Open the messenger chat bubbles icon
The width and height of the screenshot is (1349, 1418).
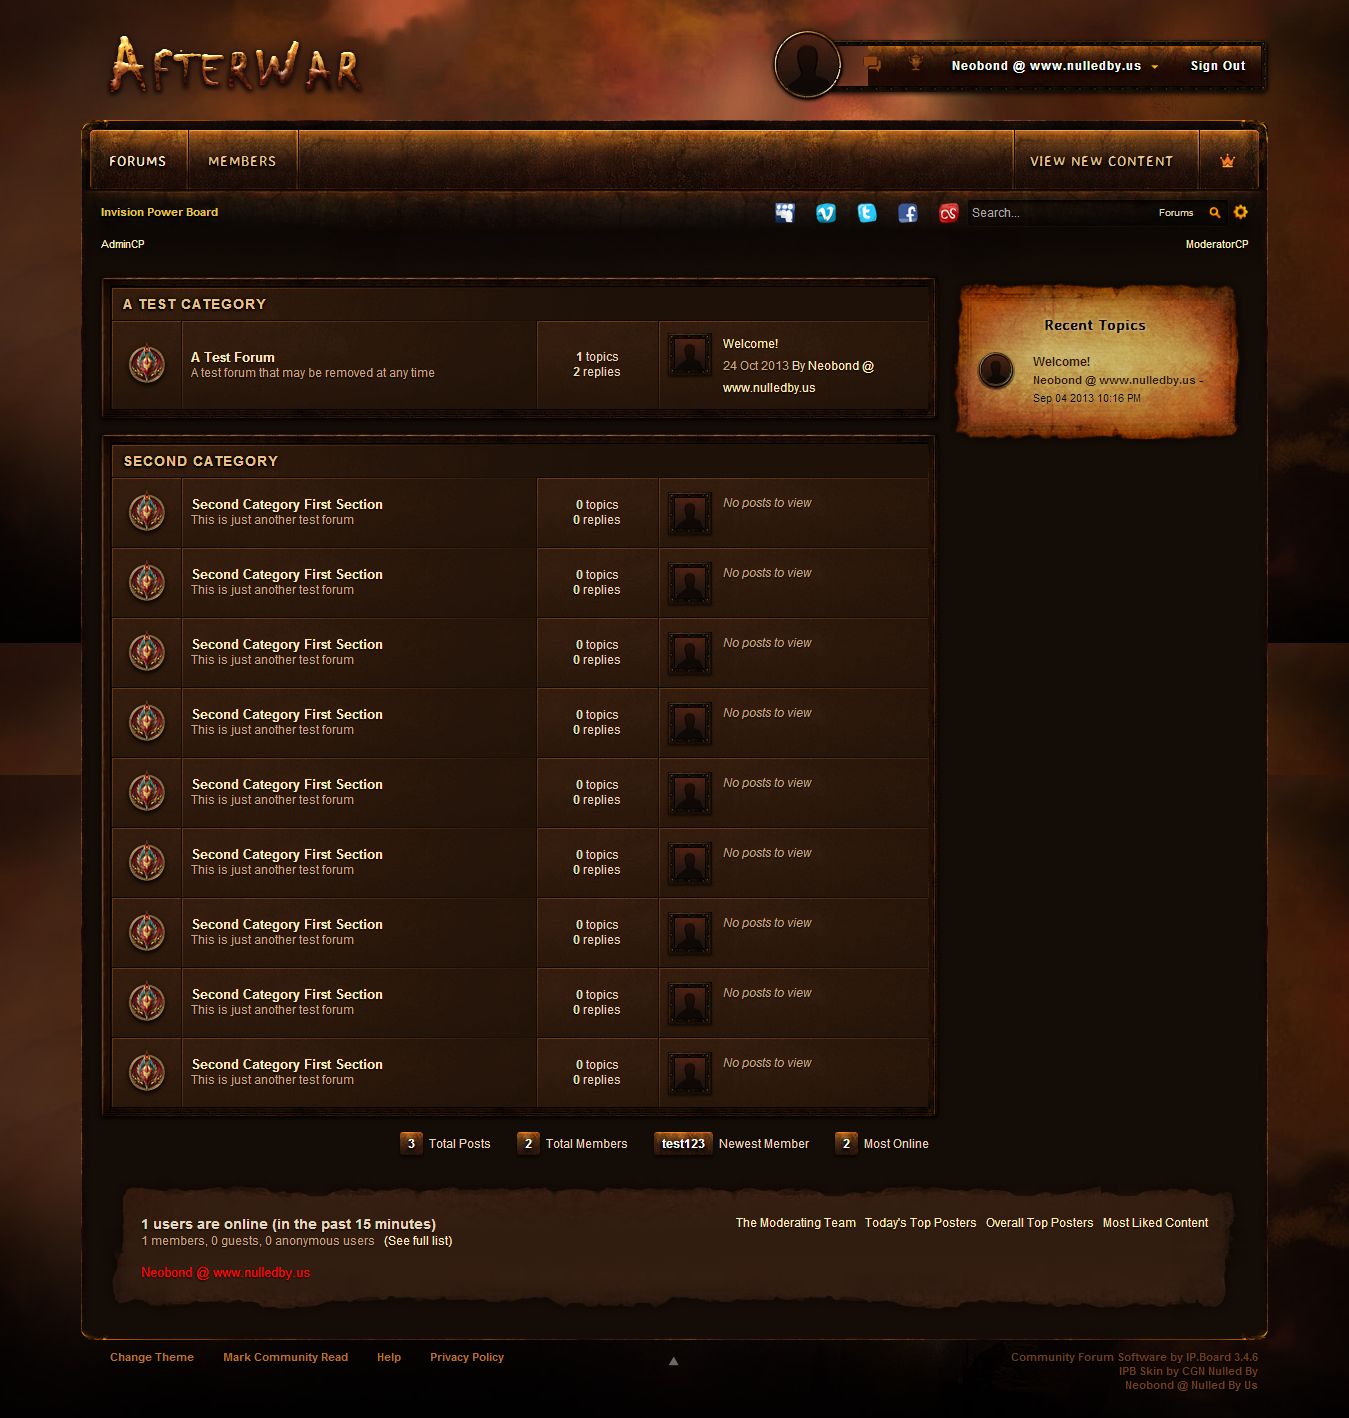pos(872,64)
